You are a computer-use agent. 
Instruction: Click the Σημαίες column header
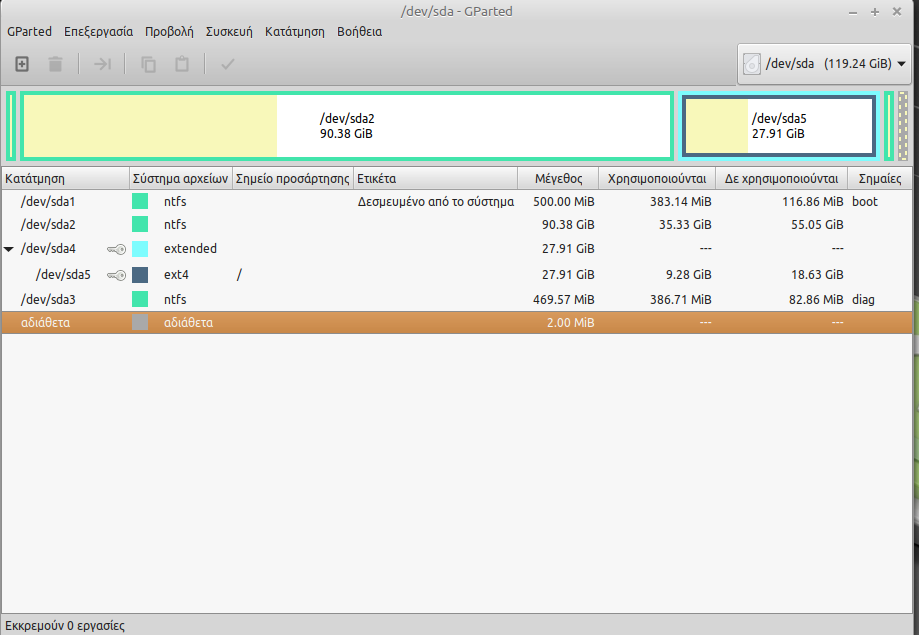click(x=880, y=178)
